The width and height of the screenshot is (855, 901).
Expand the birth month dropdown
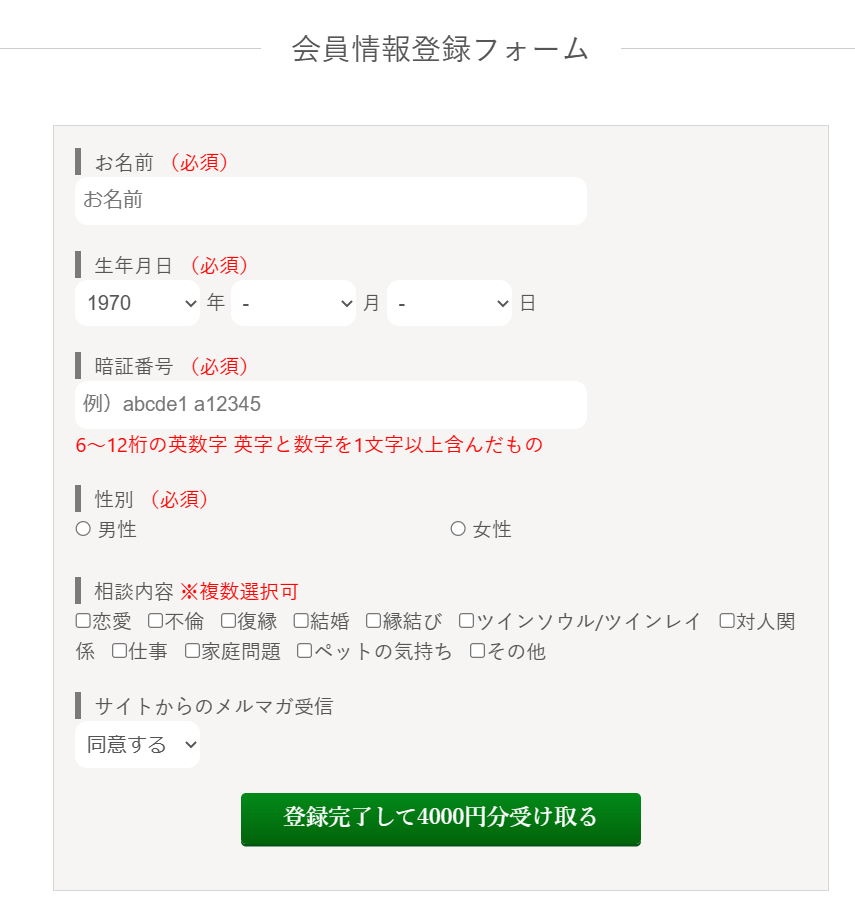[293, 303]
